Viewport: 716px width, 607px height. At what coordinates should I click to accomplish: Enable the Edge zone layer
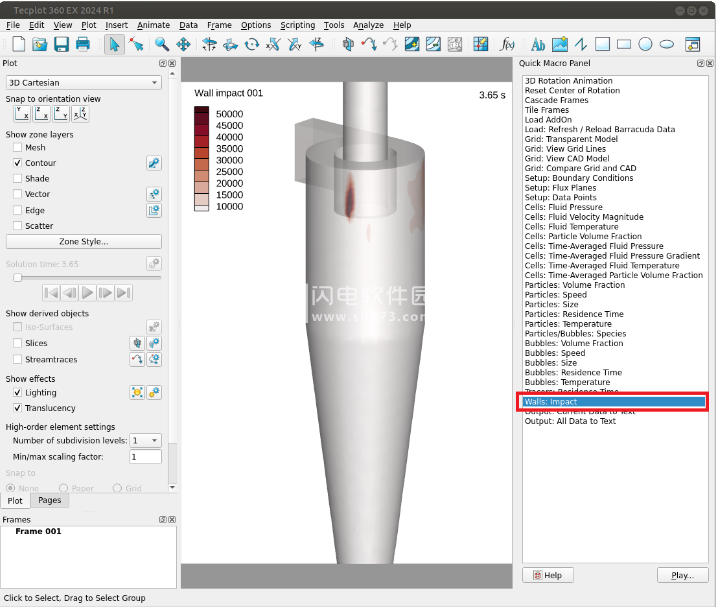[17, 211]
